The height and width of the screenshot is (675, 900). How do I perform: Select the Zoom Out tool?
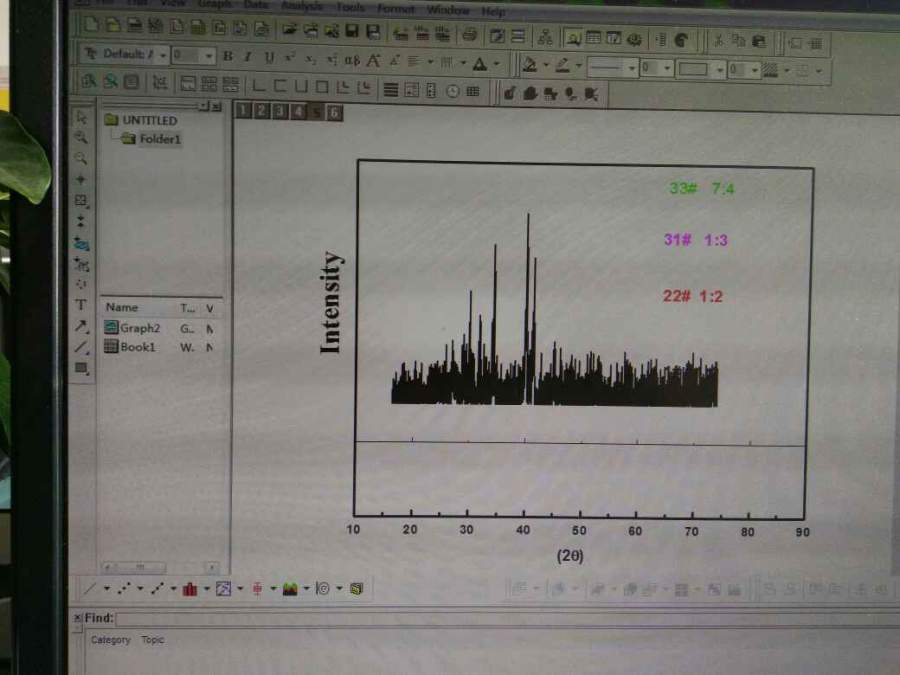[x=81, y=158]
